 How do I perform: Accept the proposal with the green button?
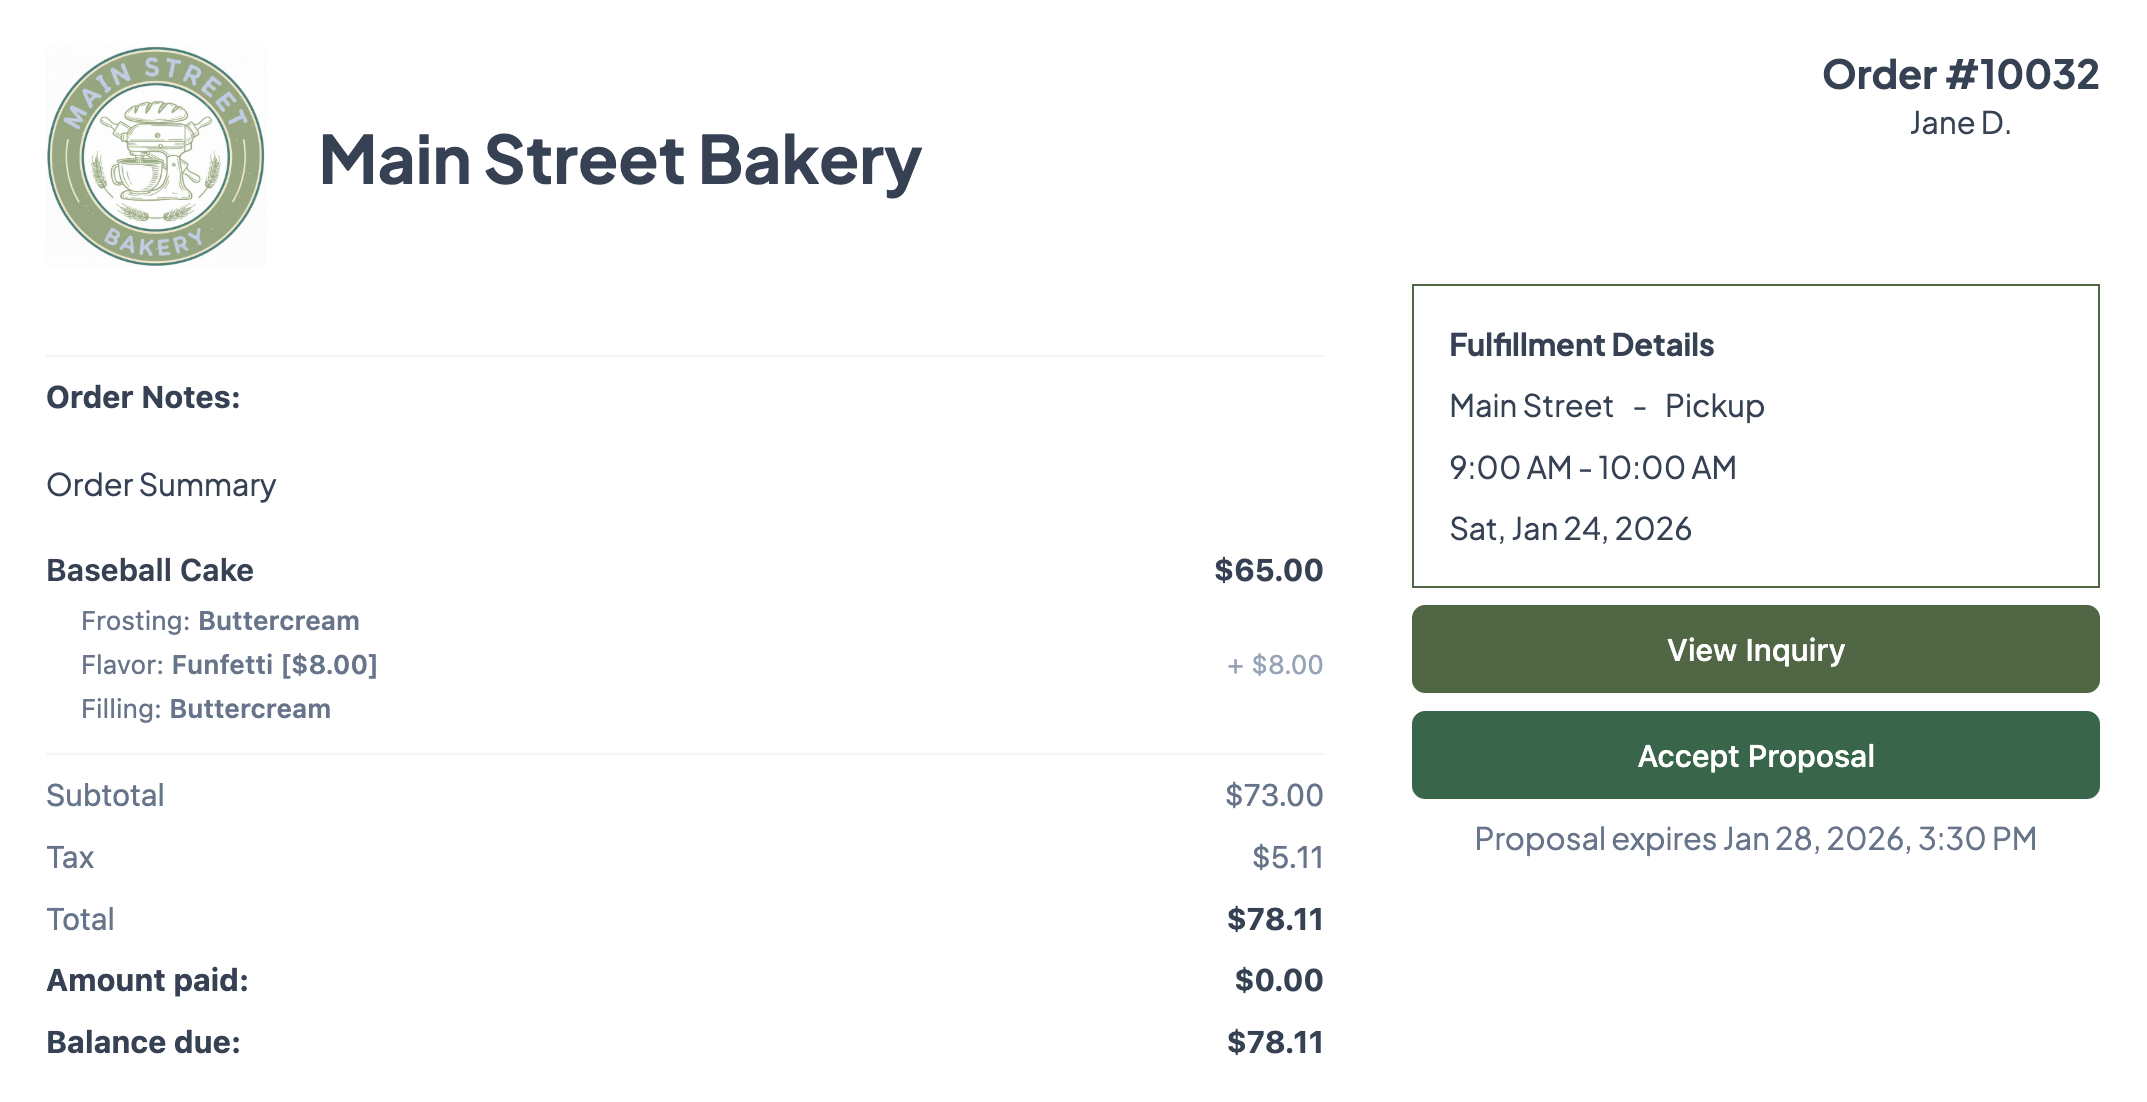pos(1755,756)
